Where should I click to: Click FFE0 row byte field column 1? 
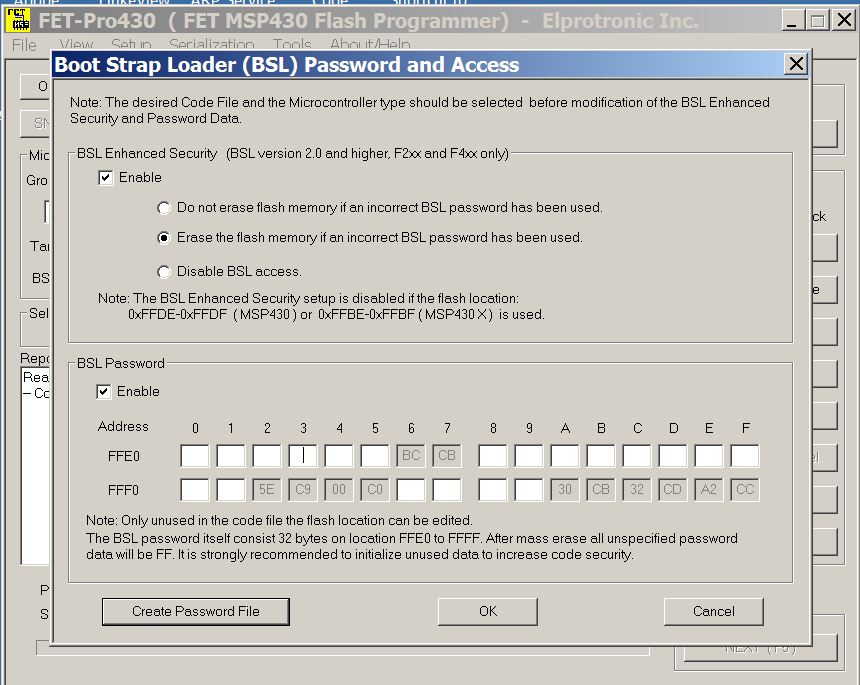(x=231, y=456)
